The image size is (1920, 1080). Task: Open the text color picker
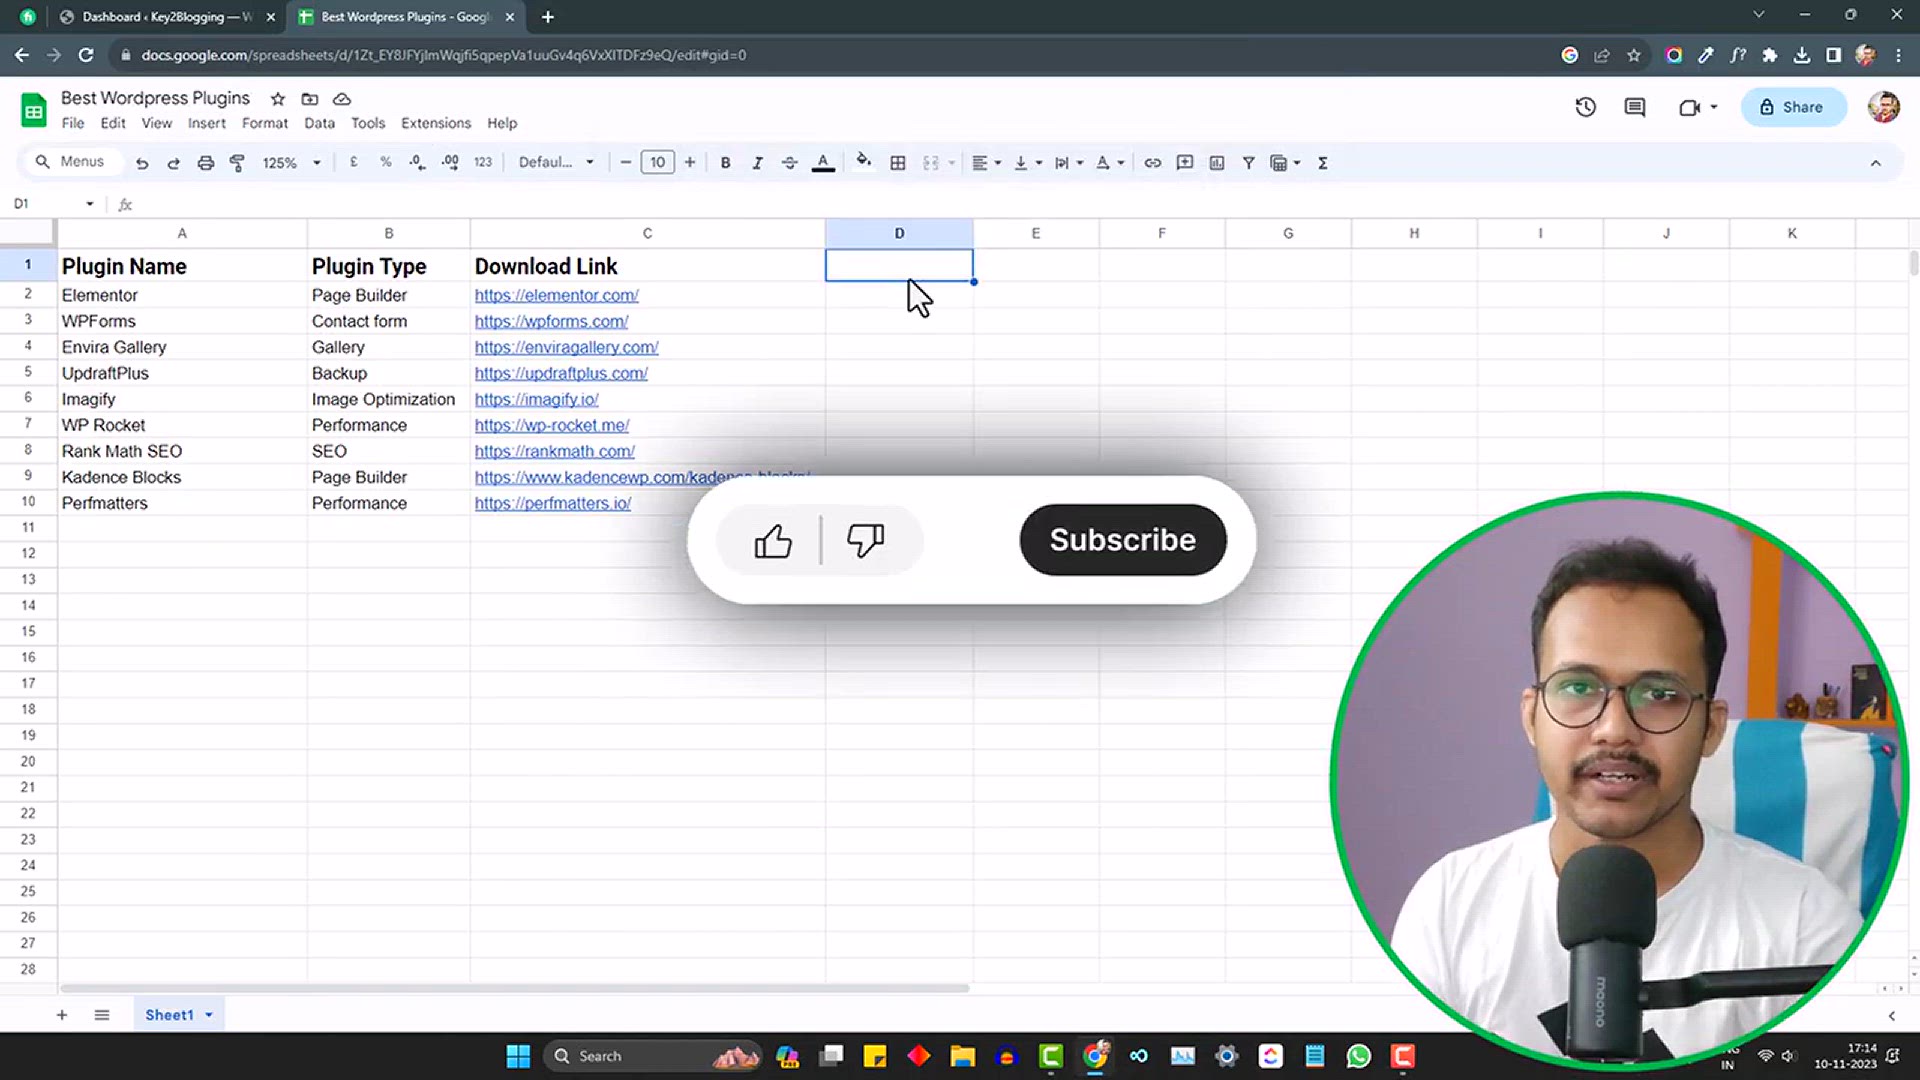(x=823, y=163)
